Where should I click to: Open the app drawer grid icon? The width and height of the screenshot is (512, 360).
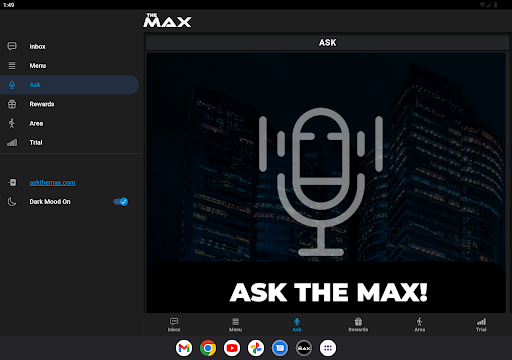(328, 348)
